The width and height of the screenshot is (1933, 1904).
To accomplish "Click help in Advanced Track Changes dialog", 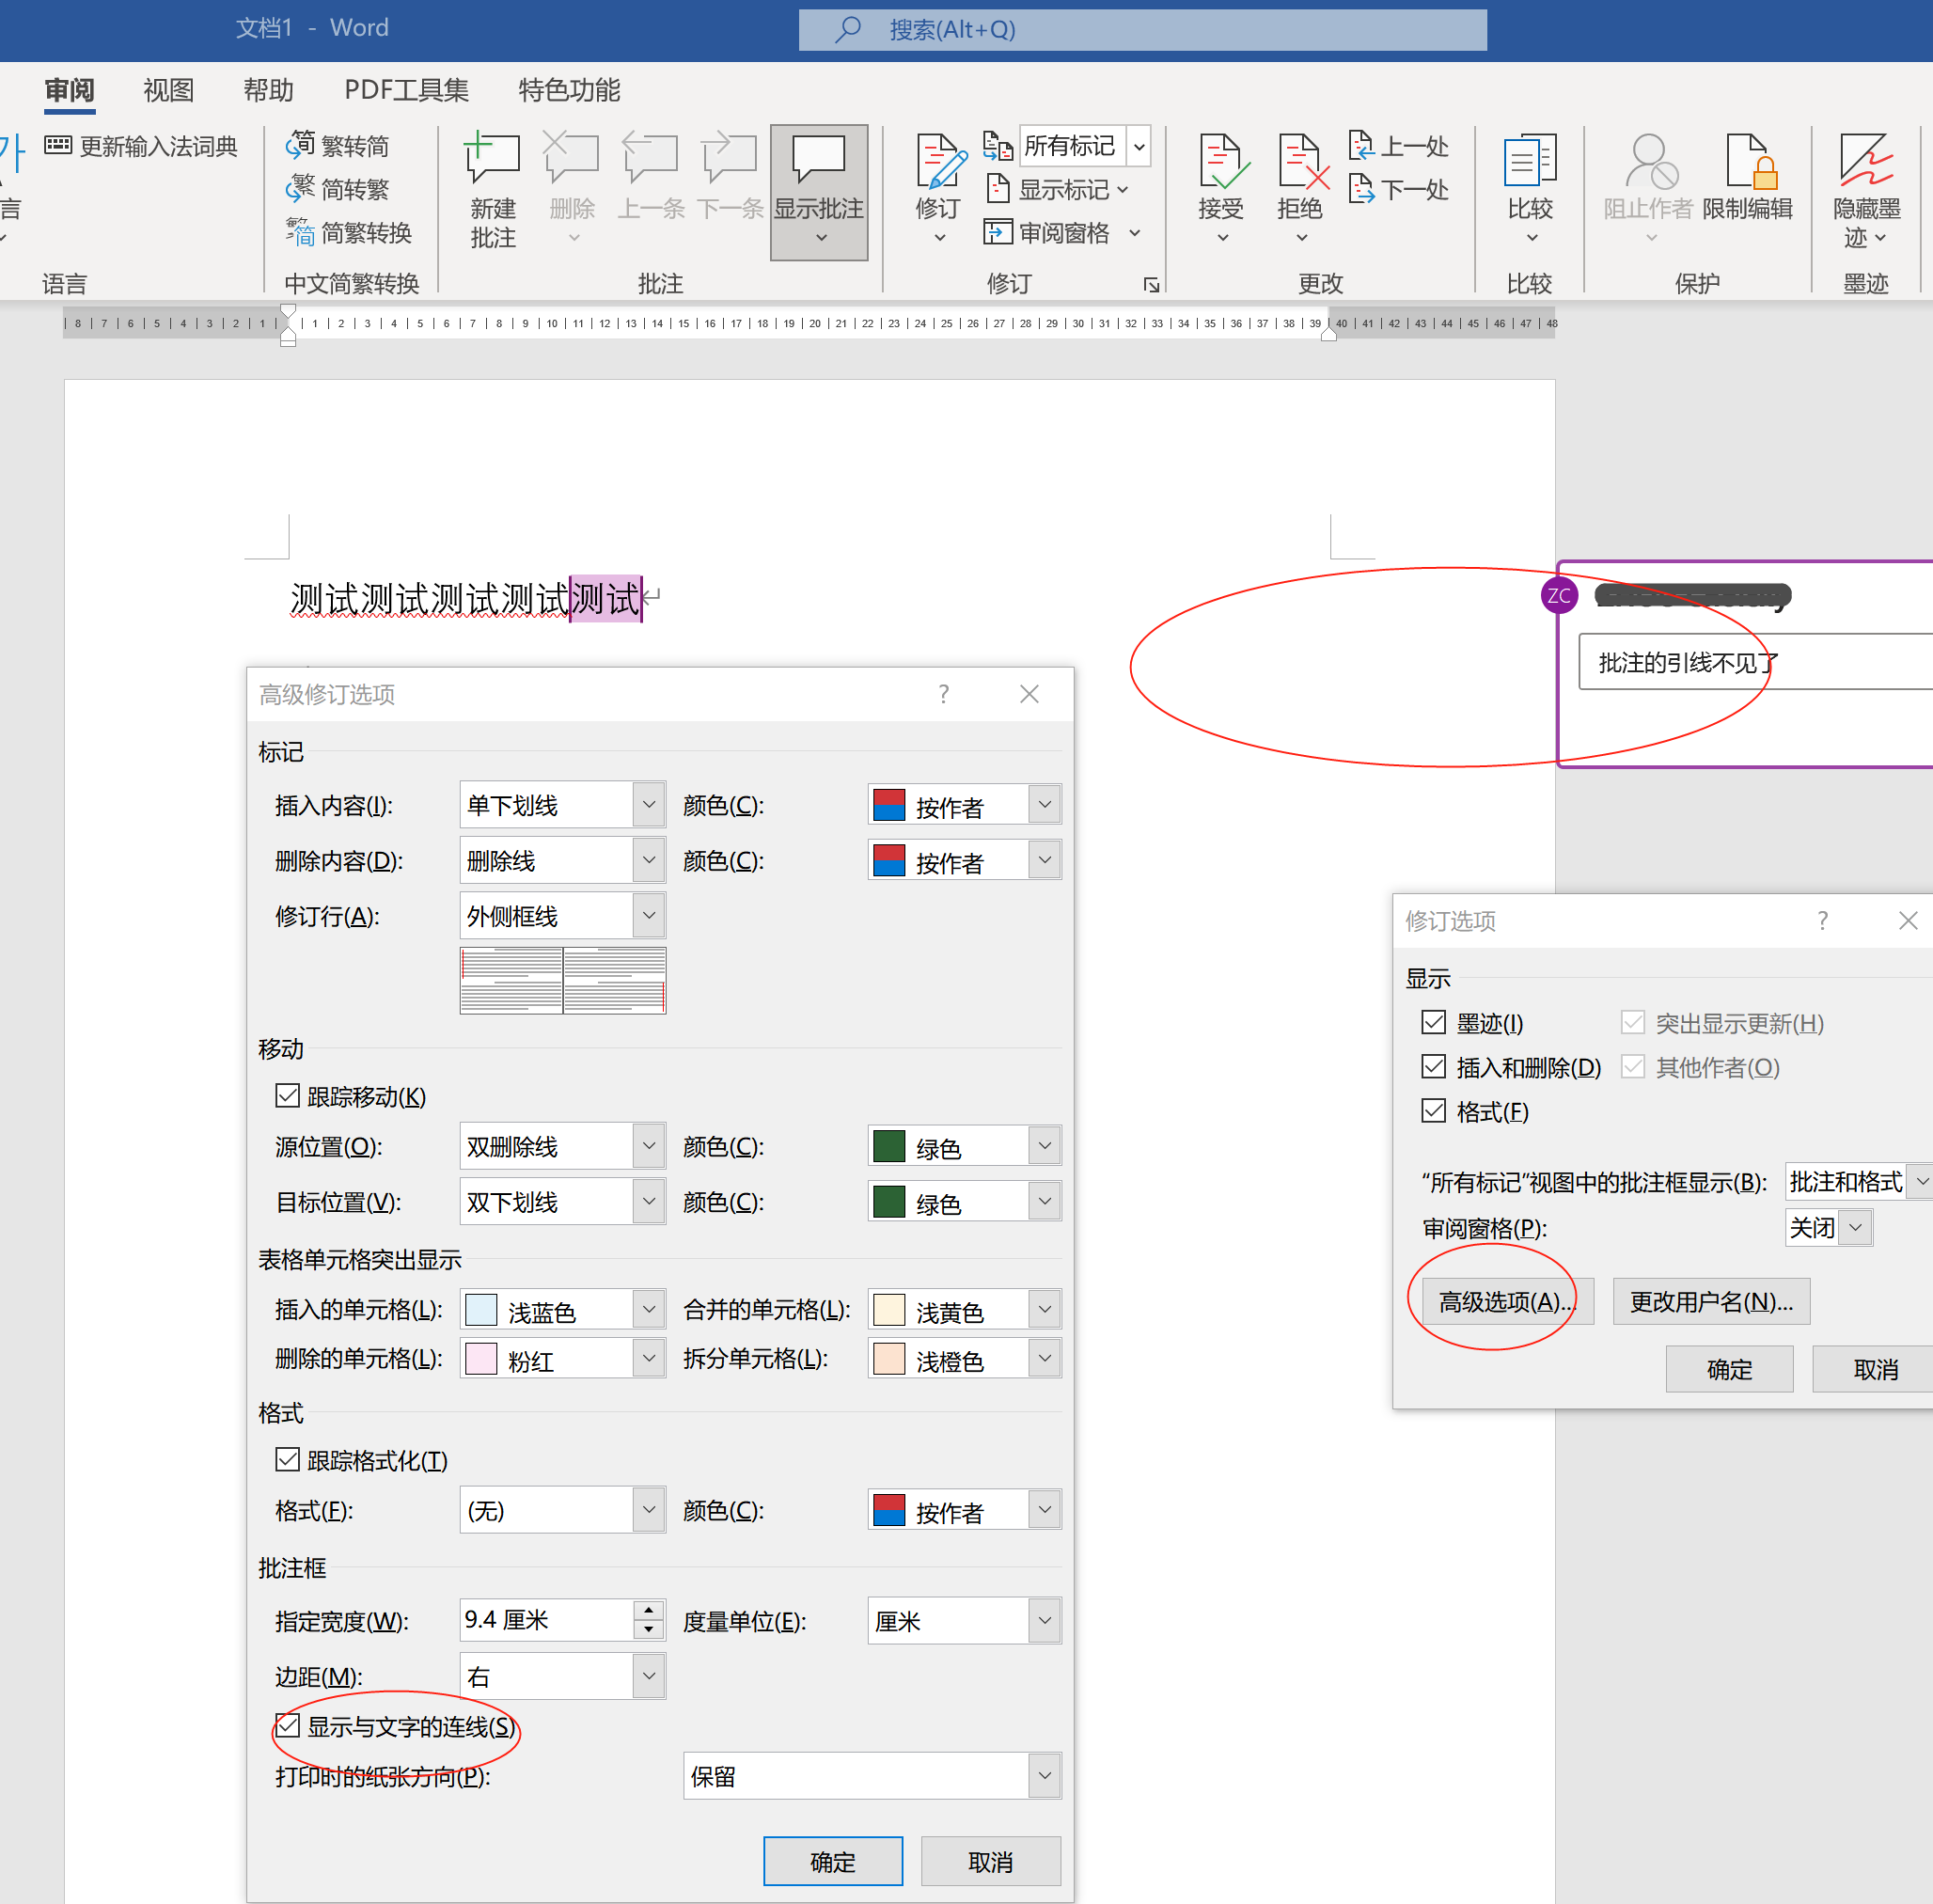I will click(x=943, y=694).
